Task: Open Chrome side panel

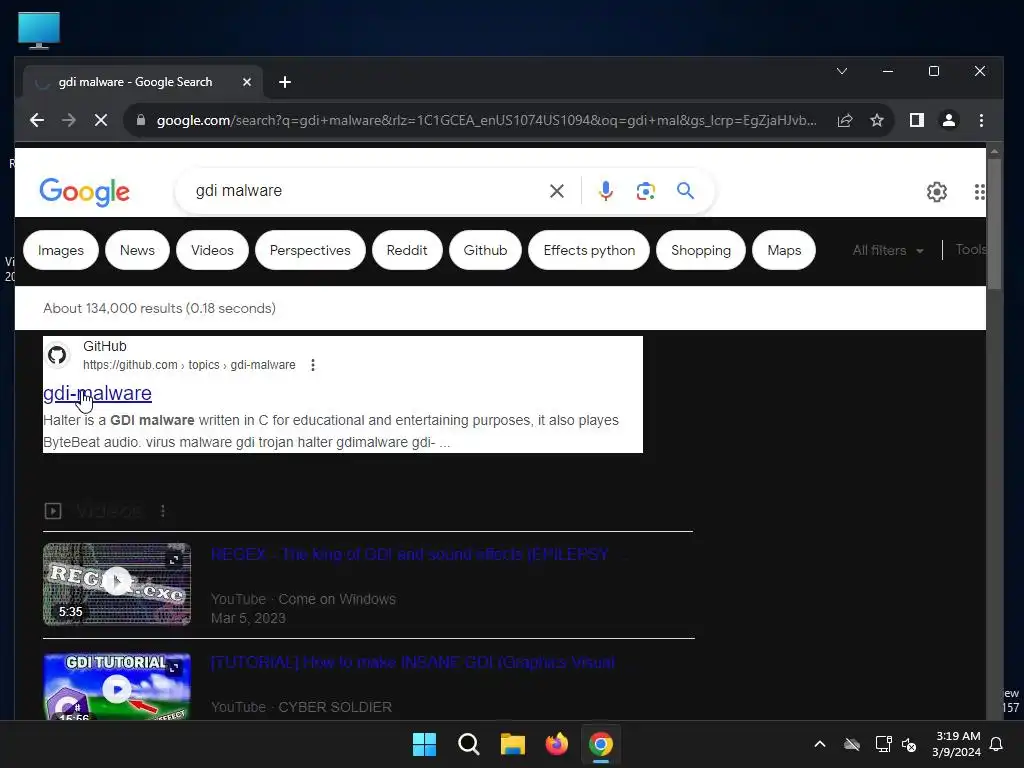Action: coord(916,120)
